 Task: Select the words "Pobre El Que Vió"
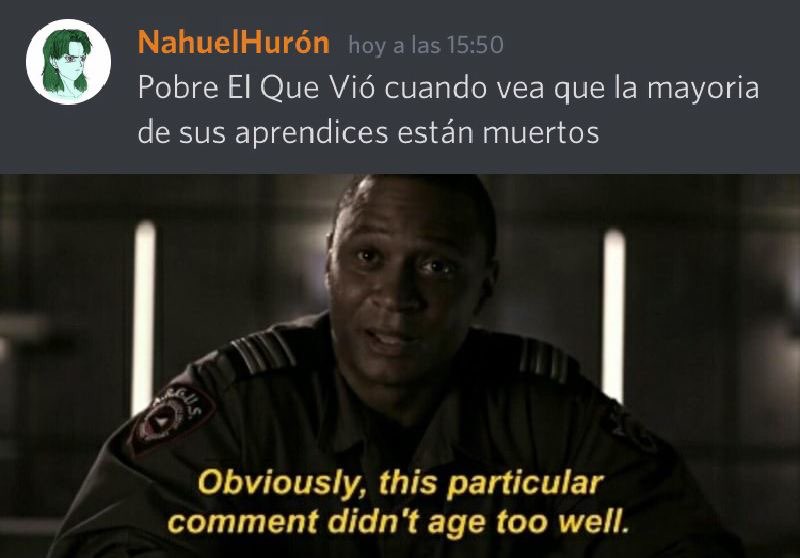point(257,88)
